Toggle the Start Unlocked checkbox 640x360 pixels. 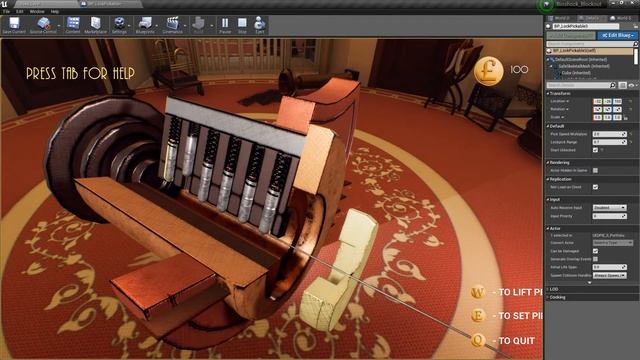pos(595,150)
